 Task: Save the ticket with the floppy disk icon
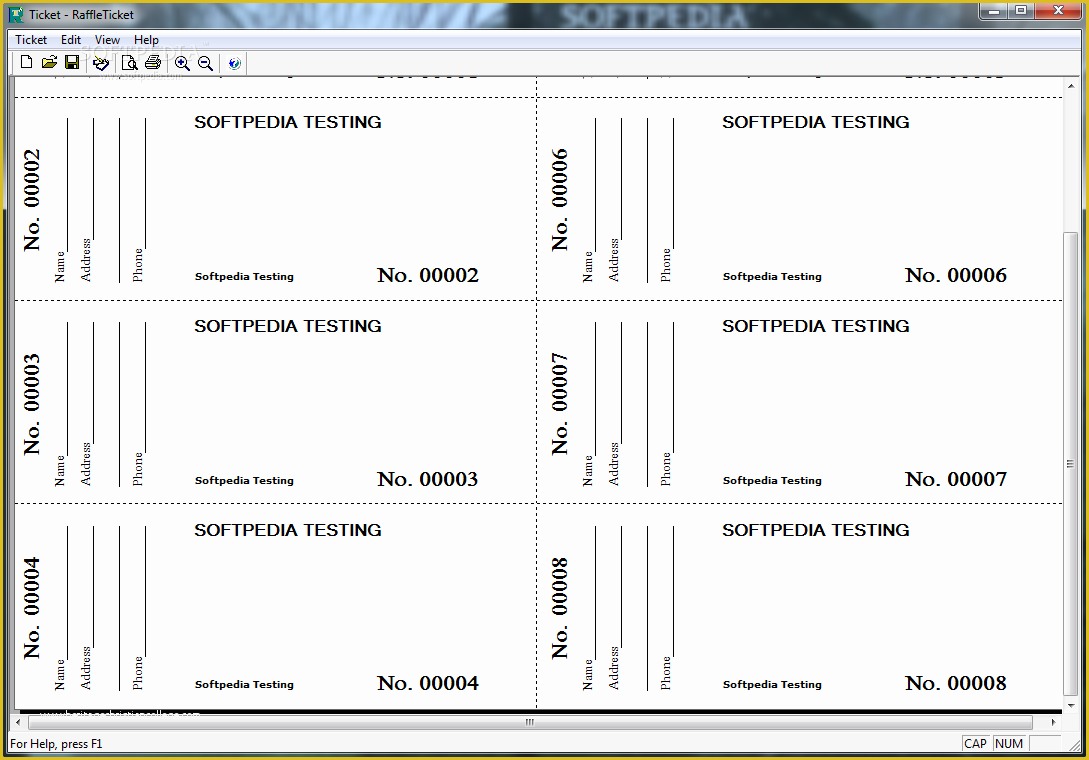[x=72, y=63]
